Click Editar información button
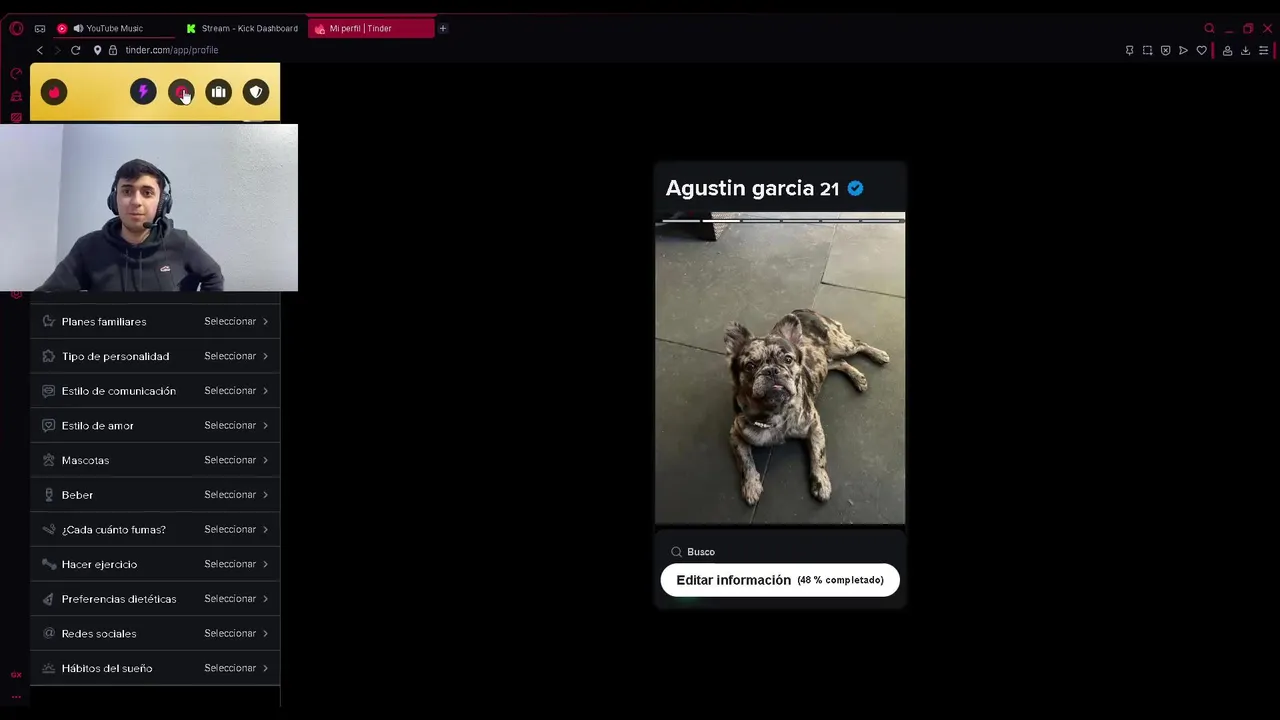Image resolution: width=1280 pixels, height=720 pixels. click(780, 580)
